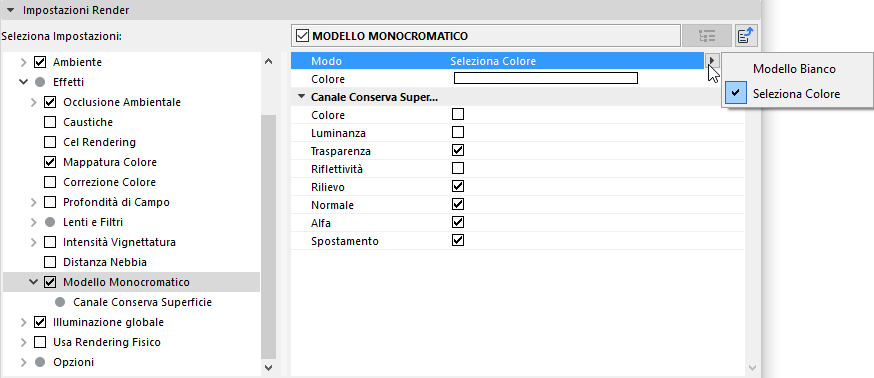Enable the Cel Rendering checkbox
Screen dimensions: 874x378
tap(50, 142)
